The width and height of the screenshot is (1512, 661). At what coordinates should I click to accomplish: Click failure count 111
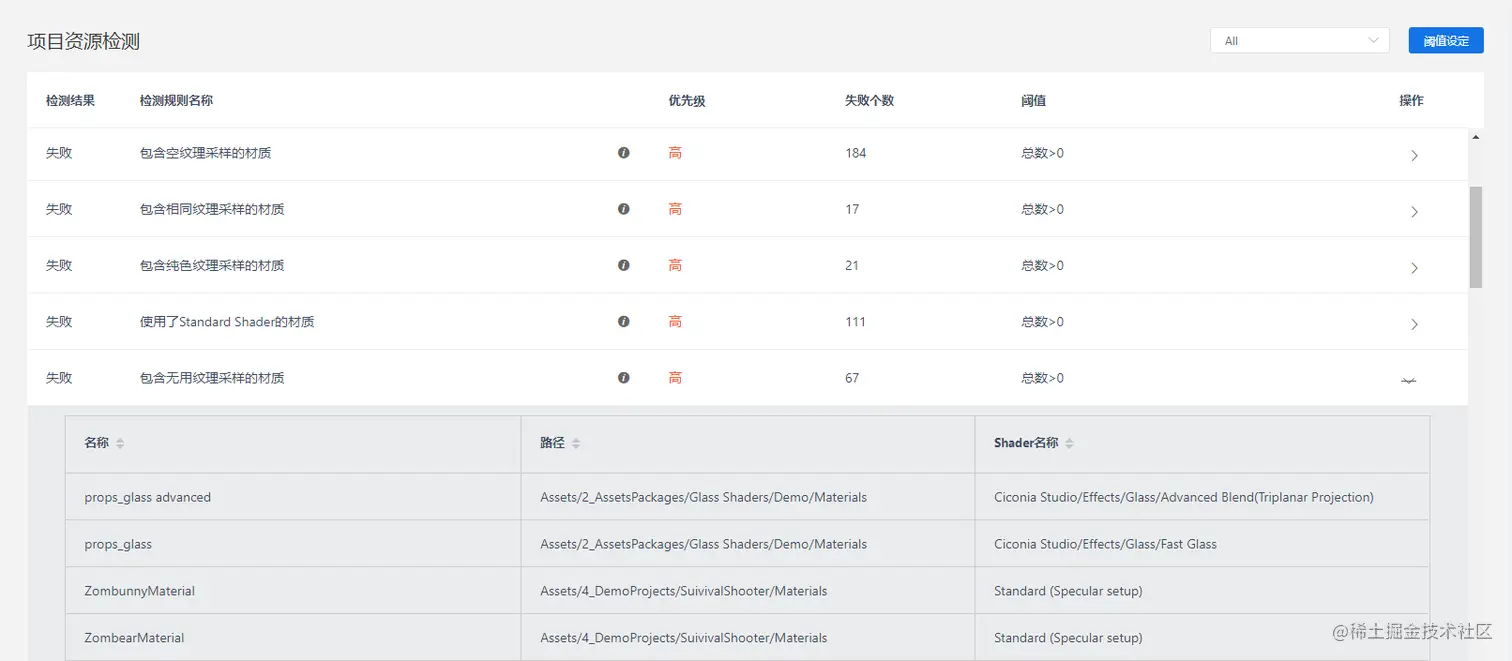(855, 322)
